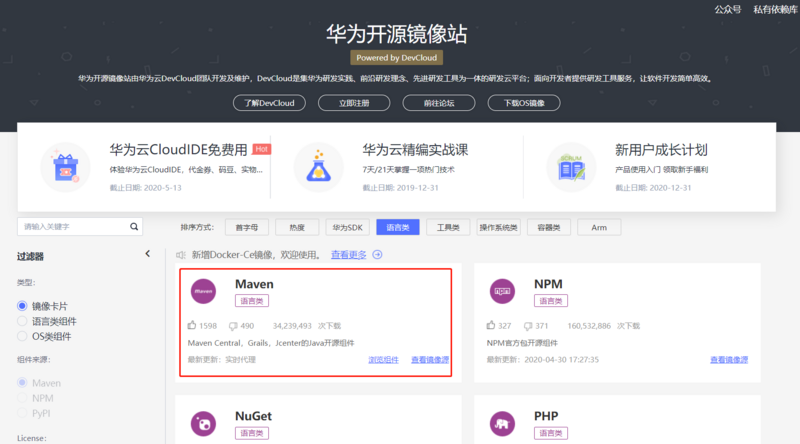Viewport: 800px width, 444px height.
Task: Select the 镜像卡片 radio option
Action: pos(22,306)
